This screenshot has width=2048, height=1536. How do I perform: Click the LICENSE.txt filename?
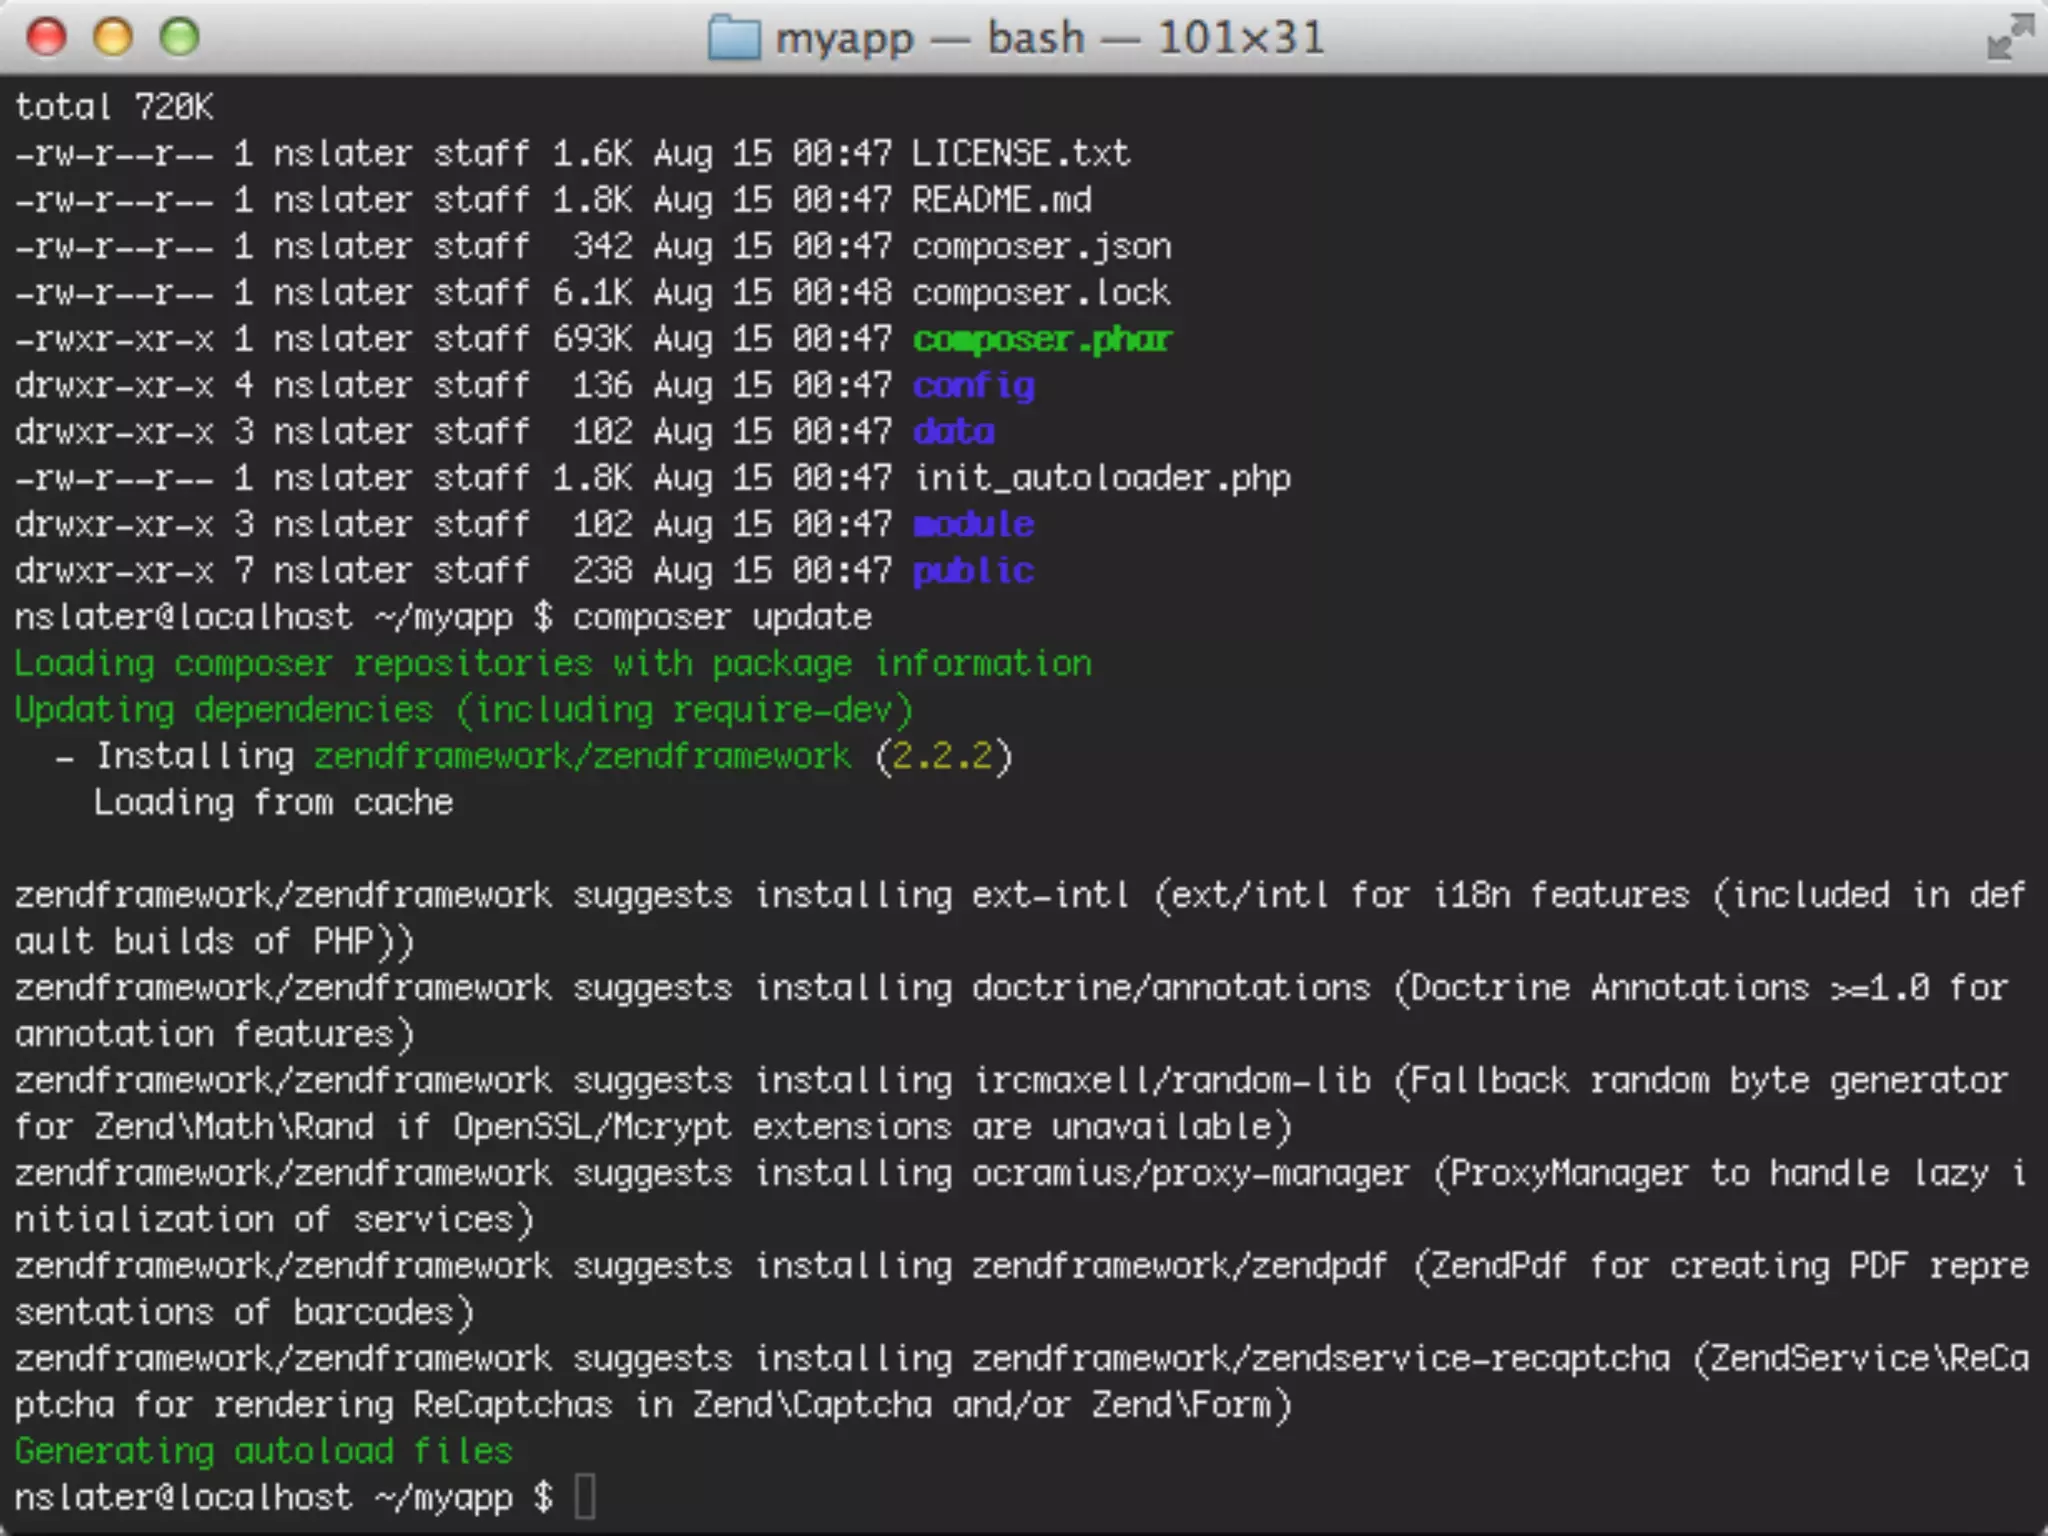pos(1020,153)
